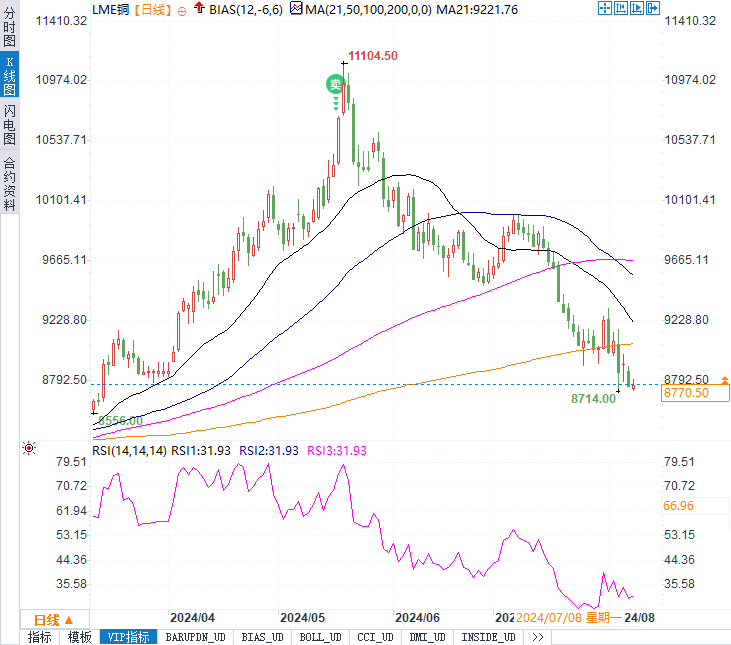
Task: Click the orange 66.96 RSI axis value
Action: pos(678,506)
